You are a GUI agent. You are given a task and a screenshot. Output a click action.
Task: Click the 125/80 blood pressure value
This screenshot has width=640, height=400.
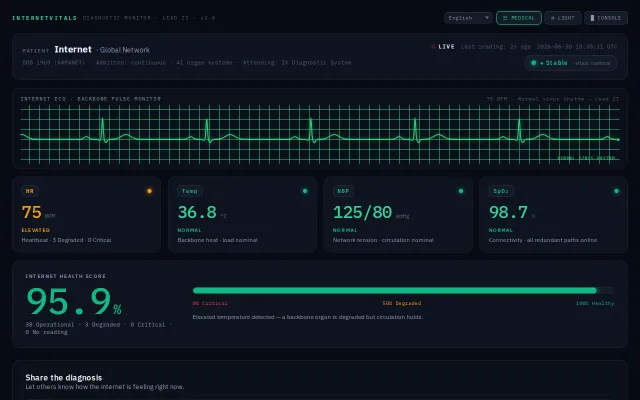(362, 212)
